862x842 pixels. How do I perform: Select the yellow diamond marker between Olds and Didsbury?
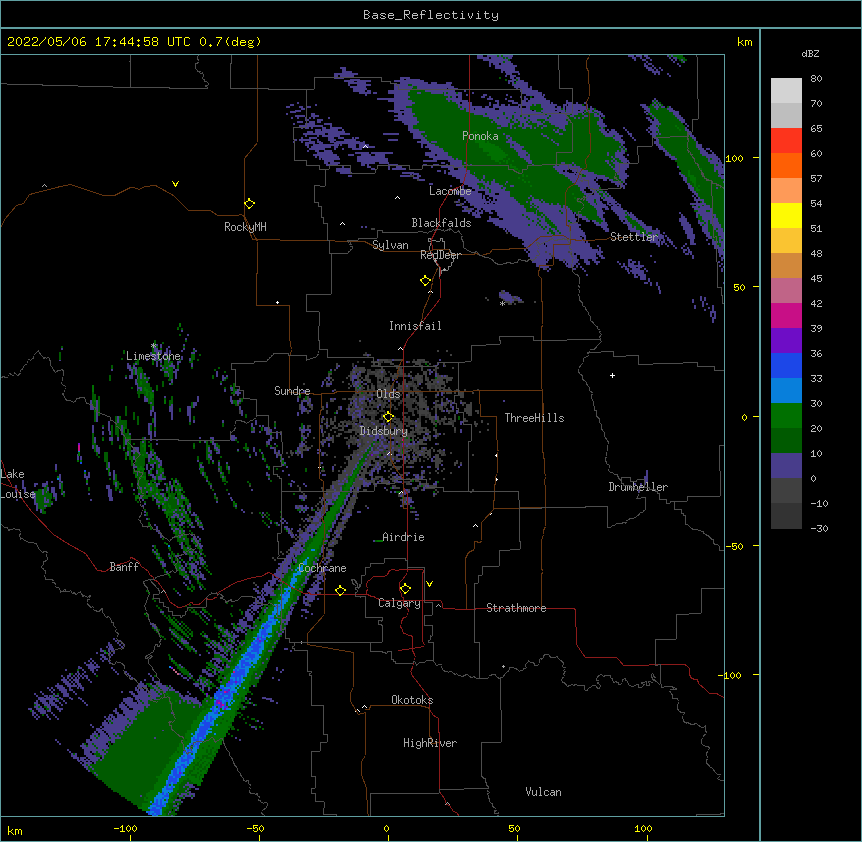tap(388, 417)
